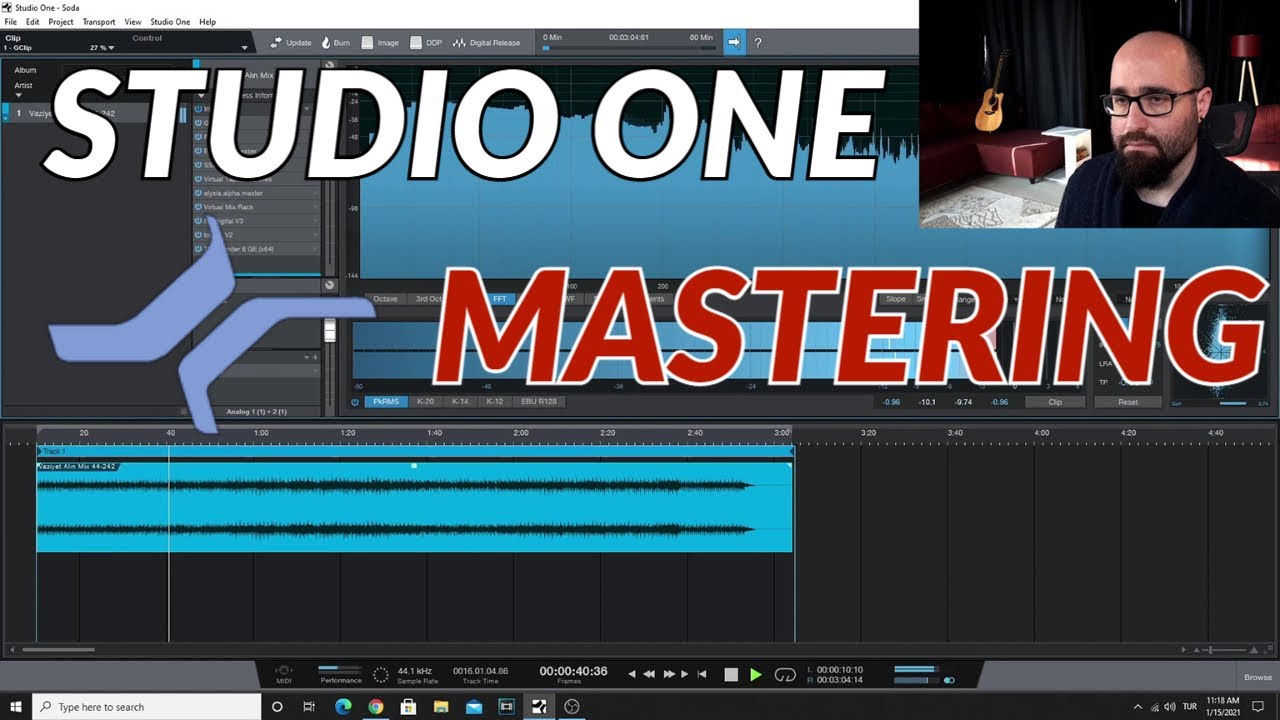Open Virtual Mix Rack insert dropdown arrow
Screen dimensions: 1280x720
[316, 207]
